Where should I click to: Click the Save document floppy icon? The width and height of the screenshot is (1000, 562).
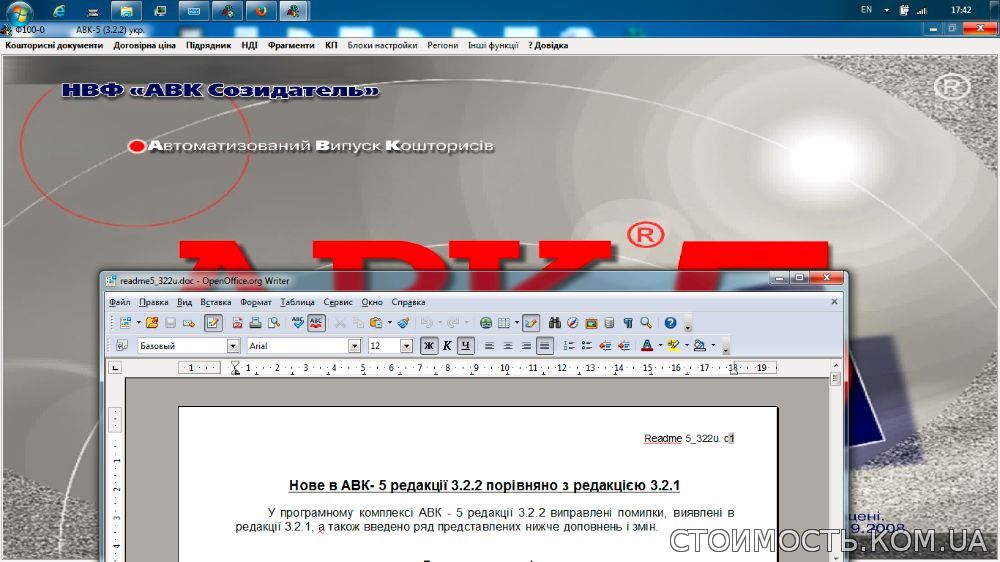(x=170, y=323)
